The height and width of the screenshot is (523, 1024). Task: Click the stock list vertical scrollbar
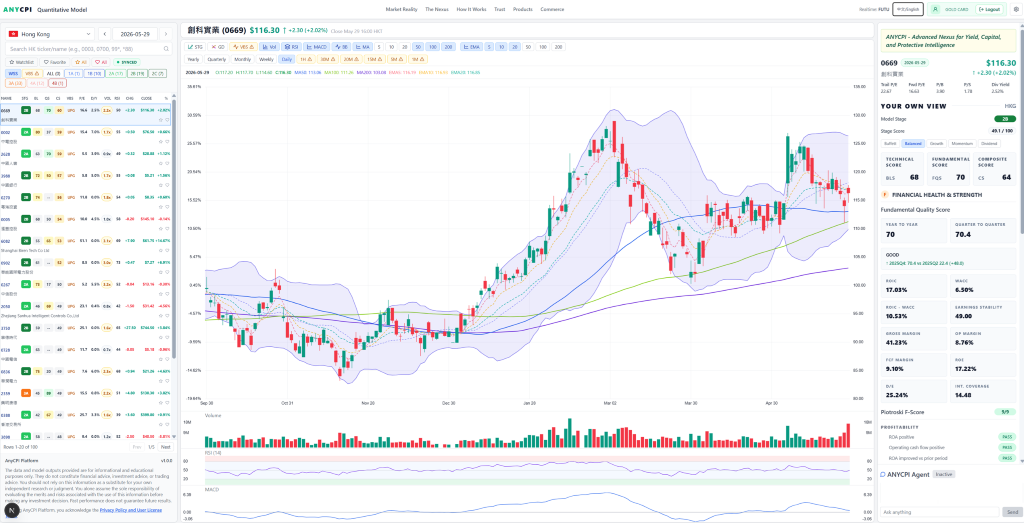pyautogui.click(x=174, y=229)
